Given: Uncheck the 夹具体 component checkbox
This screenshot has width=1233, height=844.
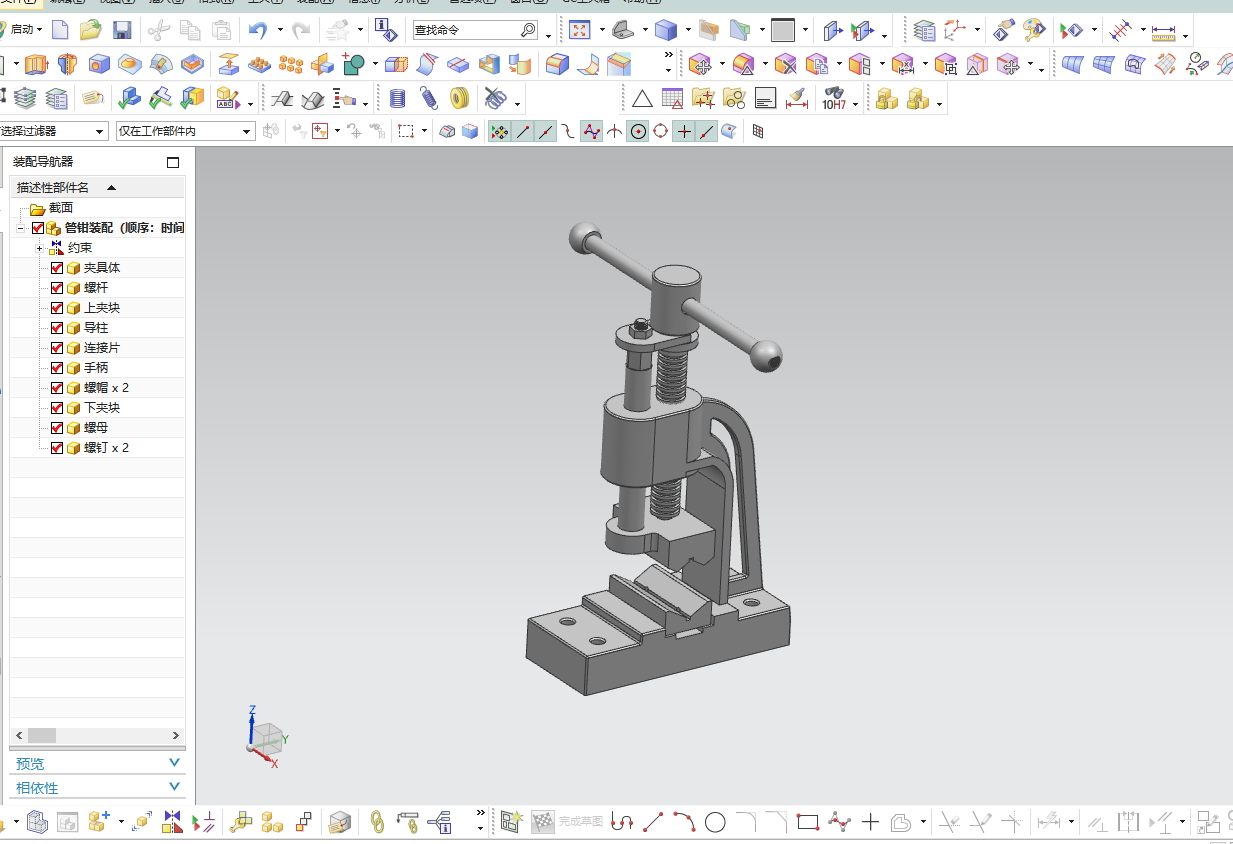Looking at the screenshot, I should point(57,268).
